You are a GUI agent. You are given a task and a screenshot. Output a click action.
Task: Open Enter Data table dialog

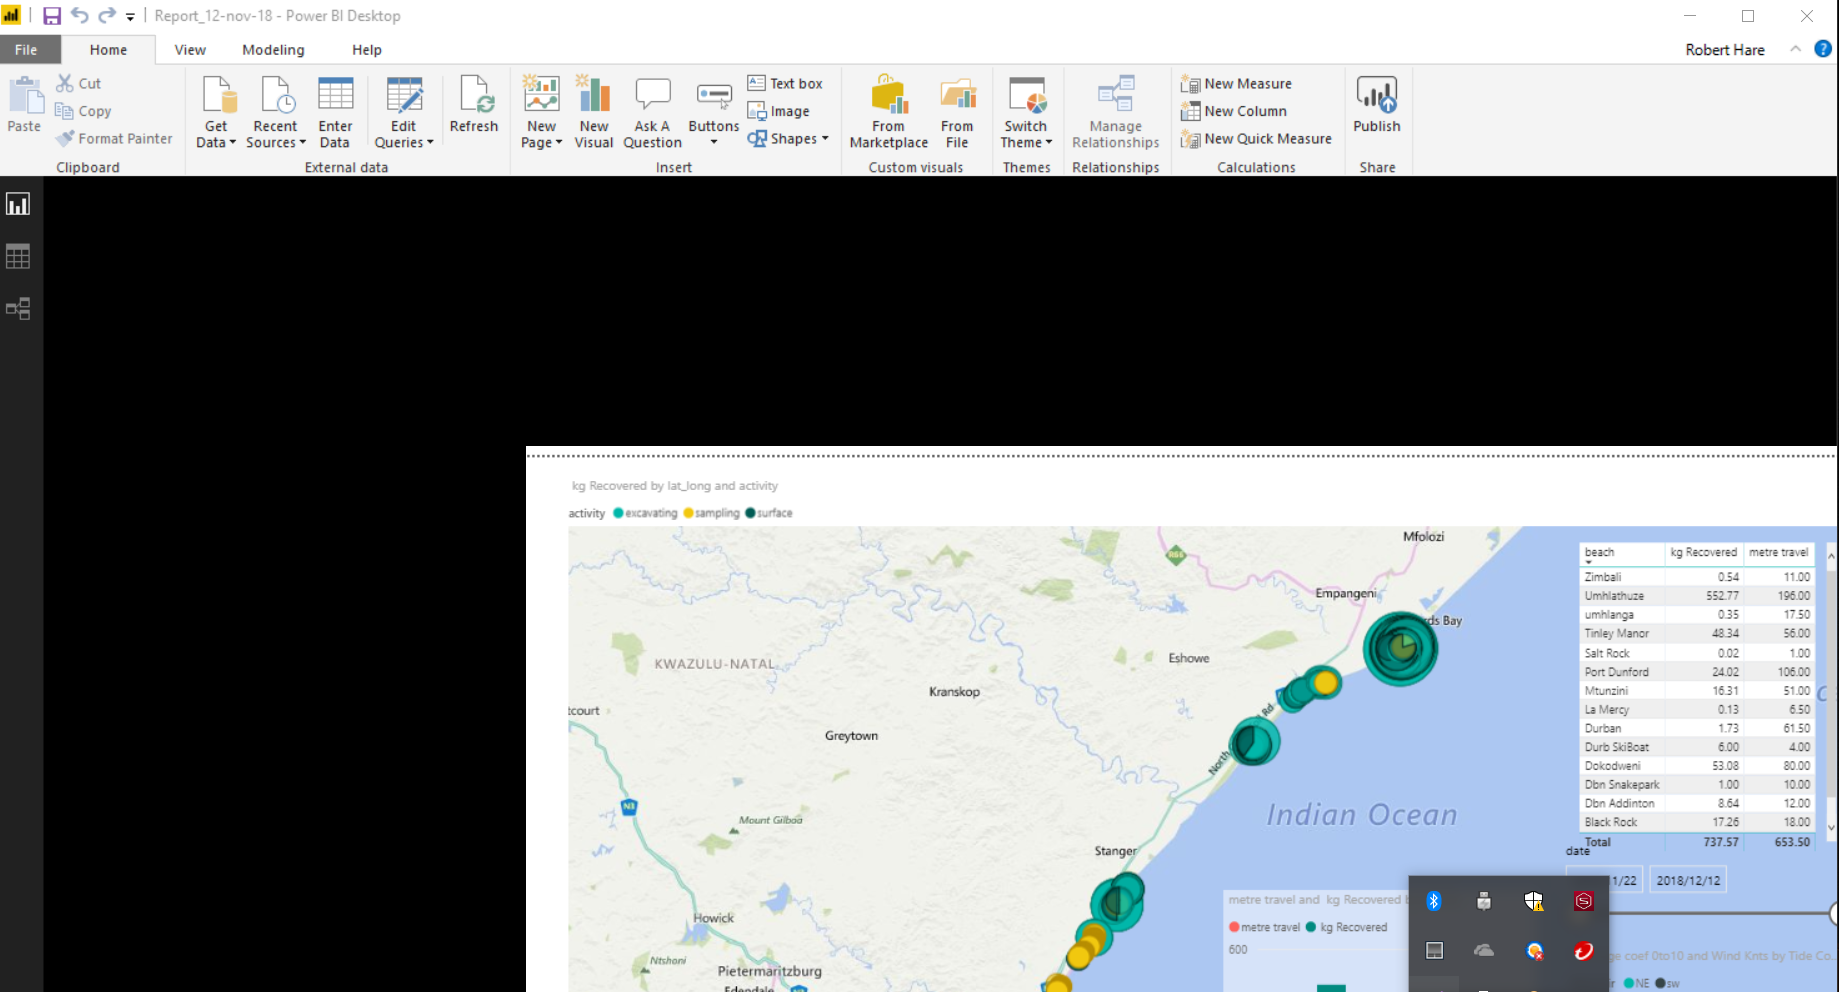pyautogui.click(x=335, y=112)
